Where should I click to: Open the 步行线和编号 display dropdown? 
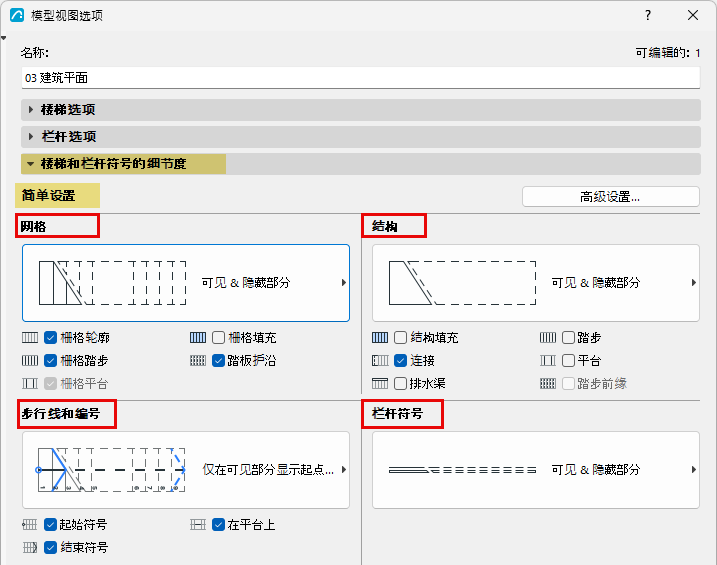[x=186, y=470]
